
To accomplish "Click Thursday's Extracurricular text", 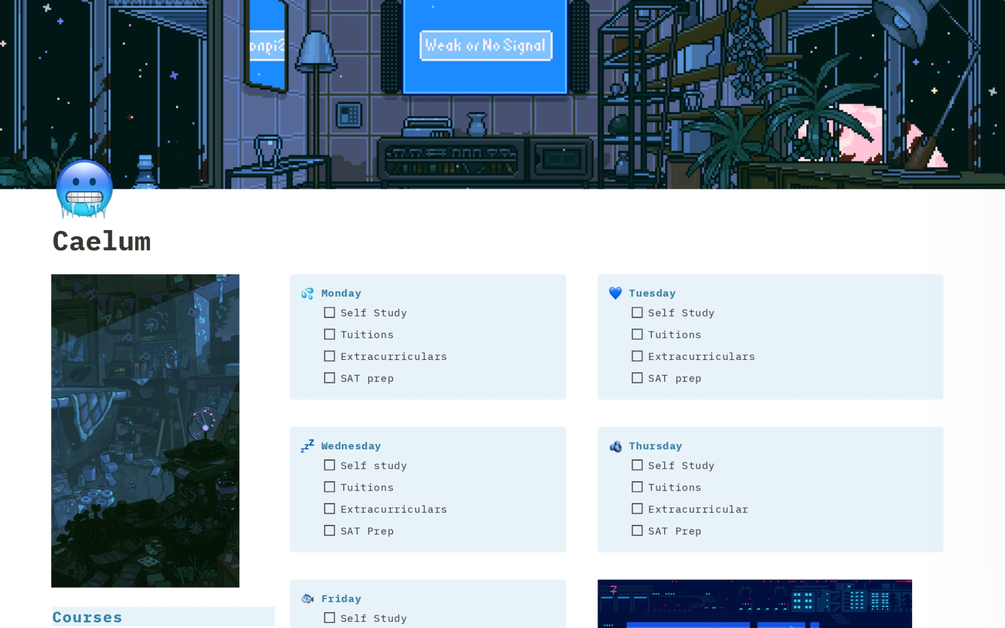I will tap(698, 509).
